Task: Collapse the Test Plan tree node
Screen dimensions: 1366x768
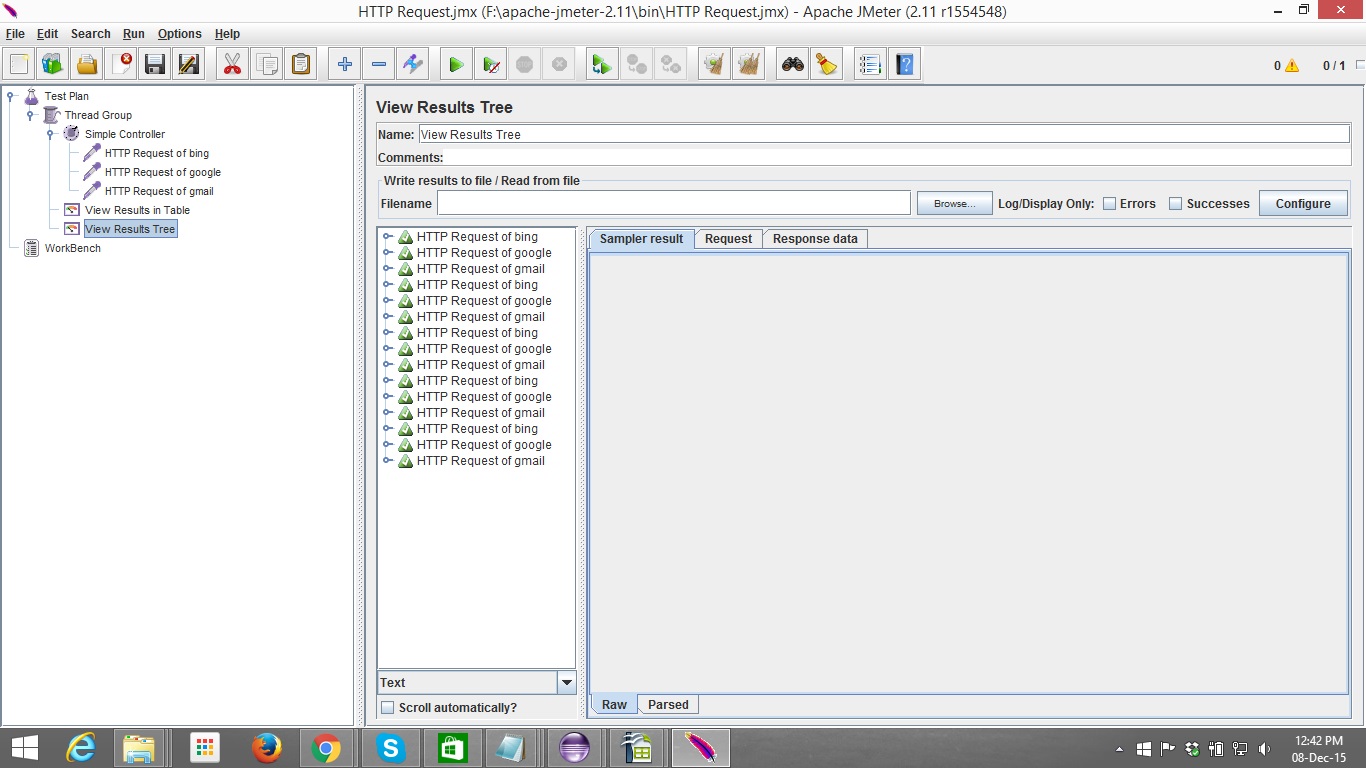Action: tap(11, 96)
